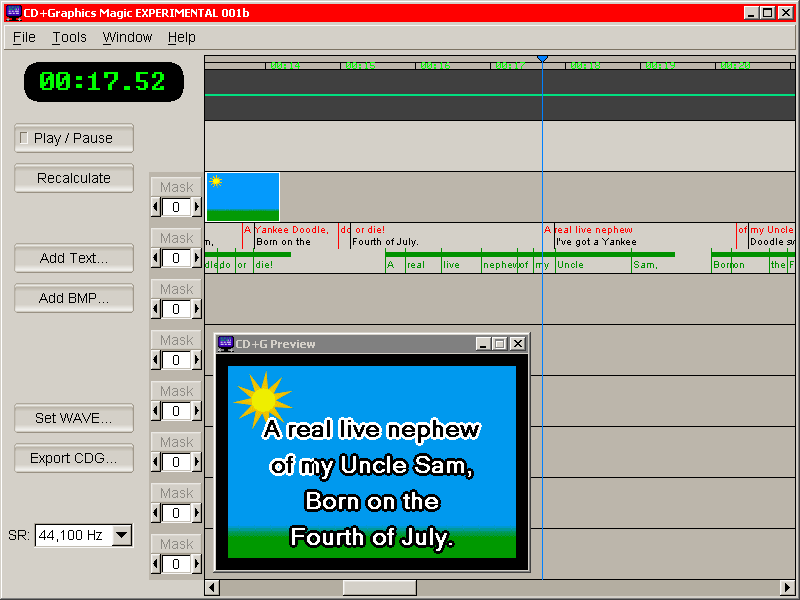
Task: Close the CD+G Preview window
Action: (517, 344)
